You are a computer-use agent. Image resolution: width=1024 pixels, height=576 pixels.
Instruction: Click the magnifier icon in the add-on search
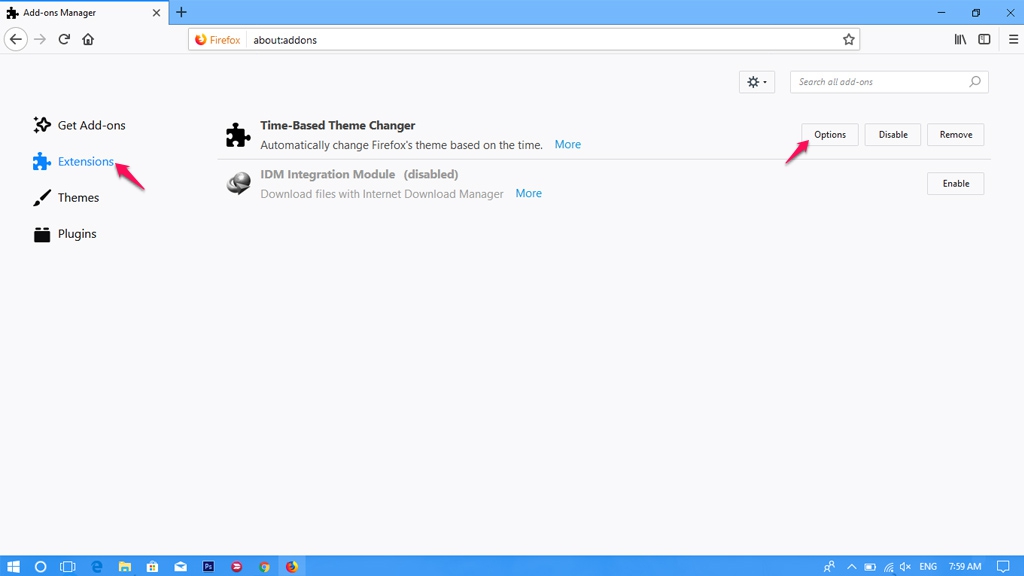tap(974, 82)
